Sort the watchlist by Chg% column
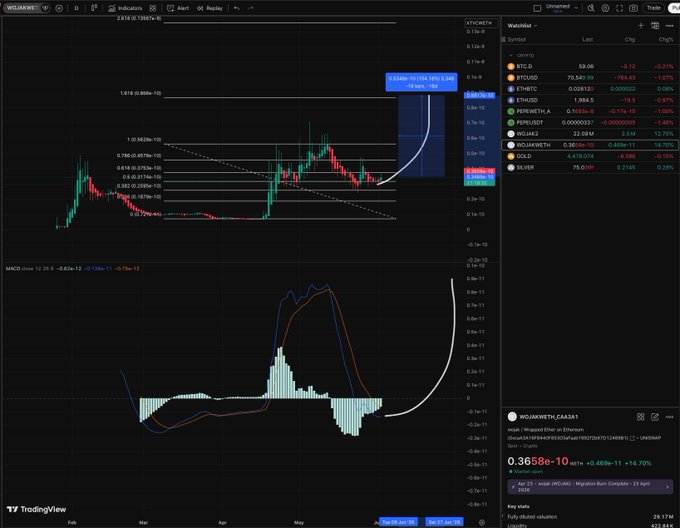The image size is (680, 528). pyautogui.click(x=666, y=39)
